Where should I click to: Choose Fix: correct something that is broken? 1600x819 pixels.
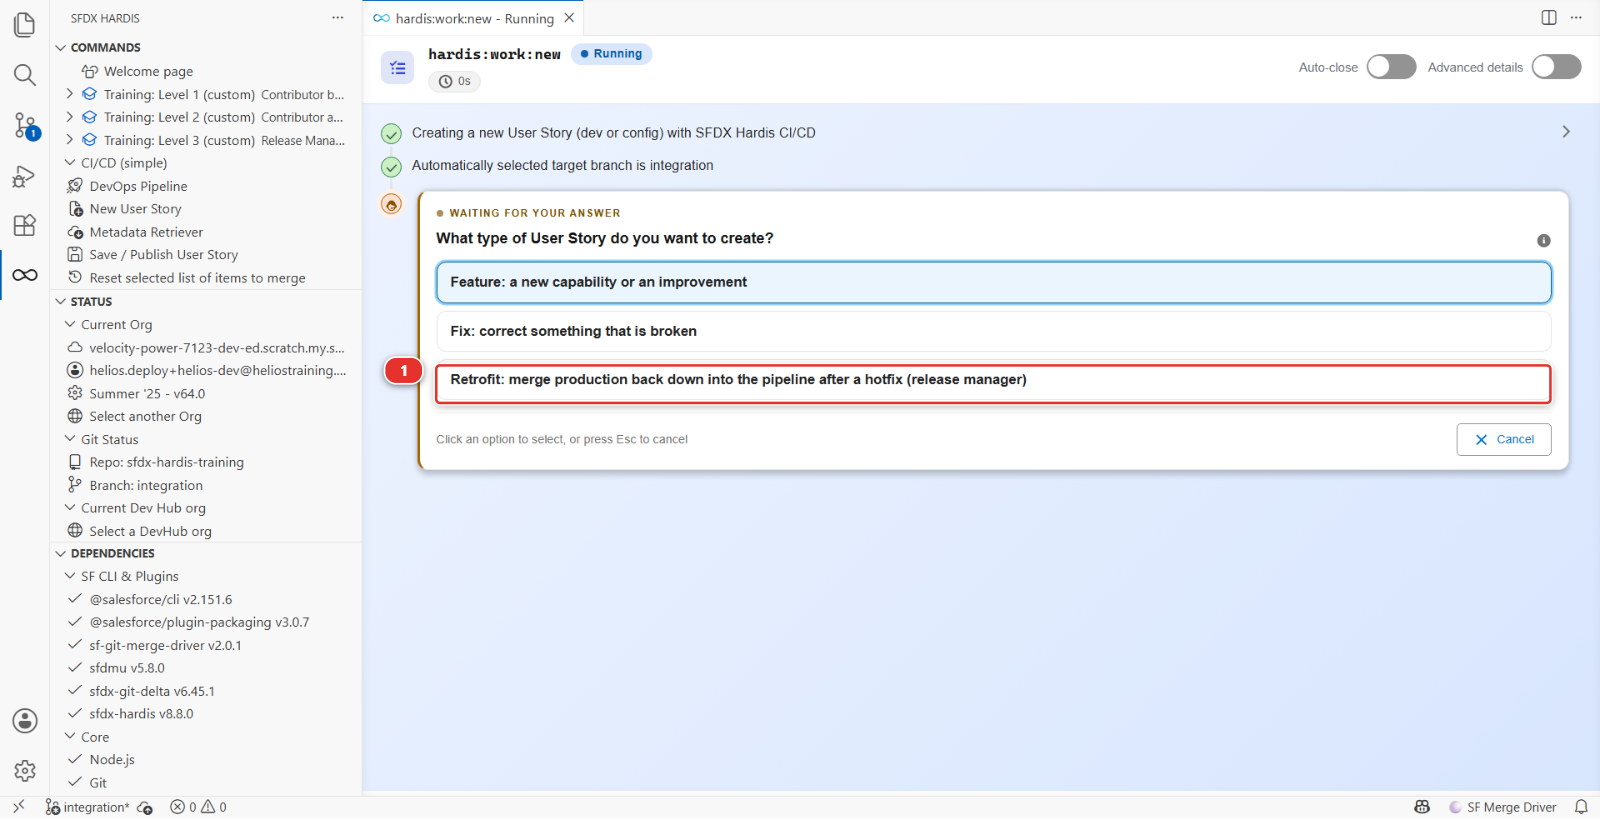[x=994, y=331]
